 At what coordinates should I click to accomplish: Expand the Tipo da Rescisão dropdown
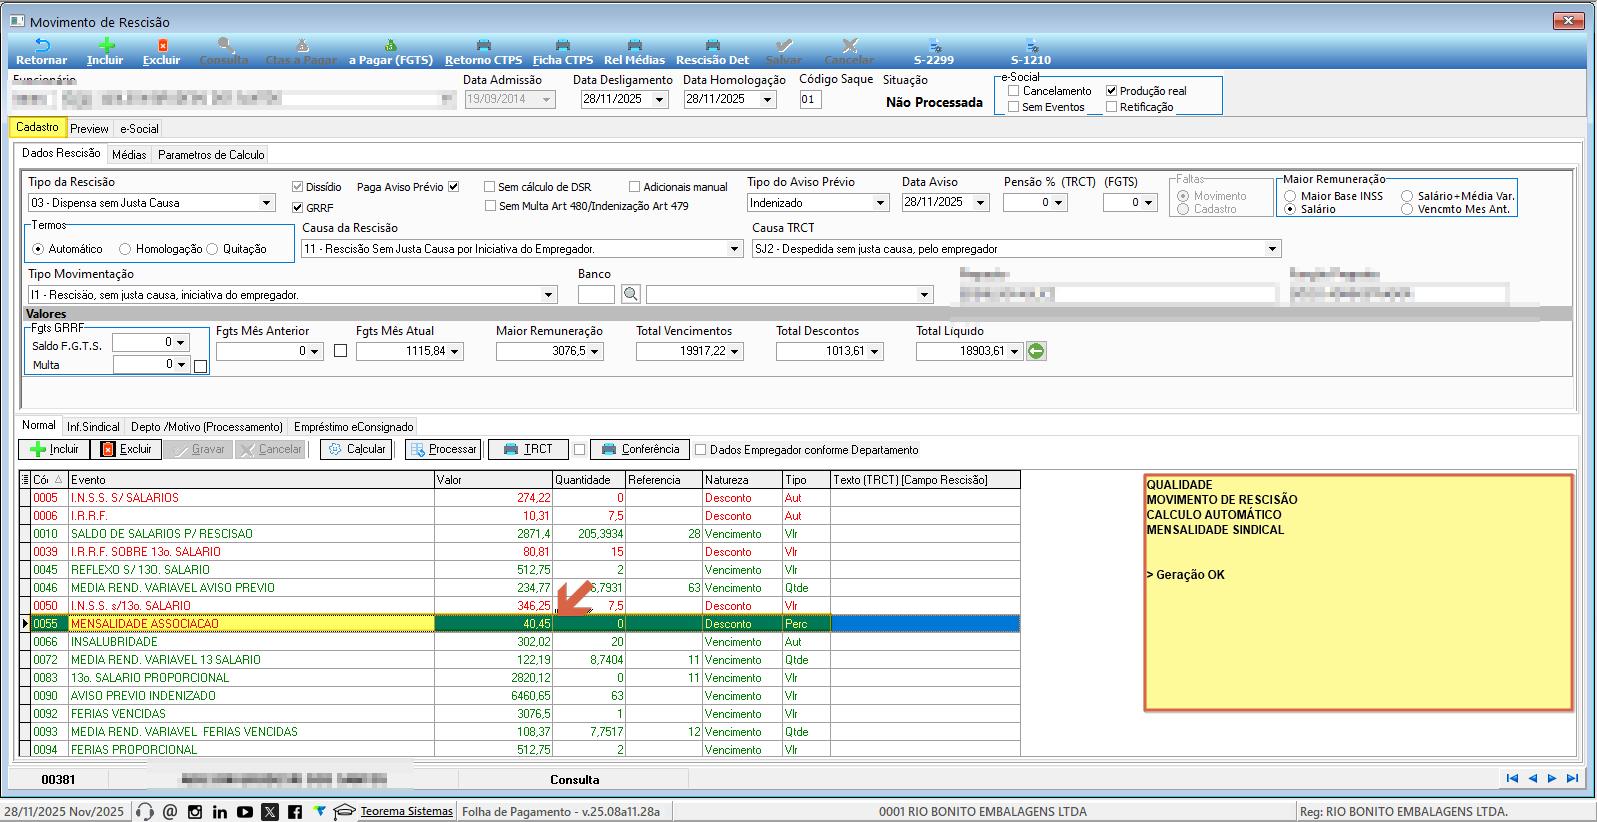tap(266, 203)
